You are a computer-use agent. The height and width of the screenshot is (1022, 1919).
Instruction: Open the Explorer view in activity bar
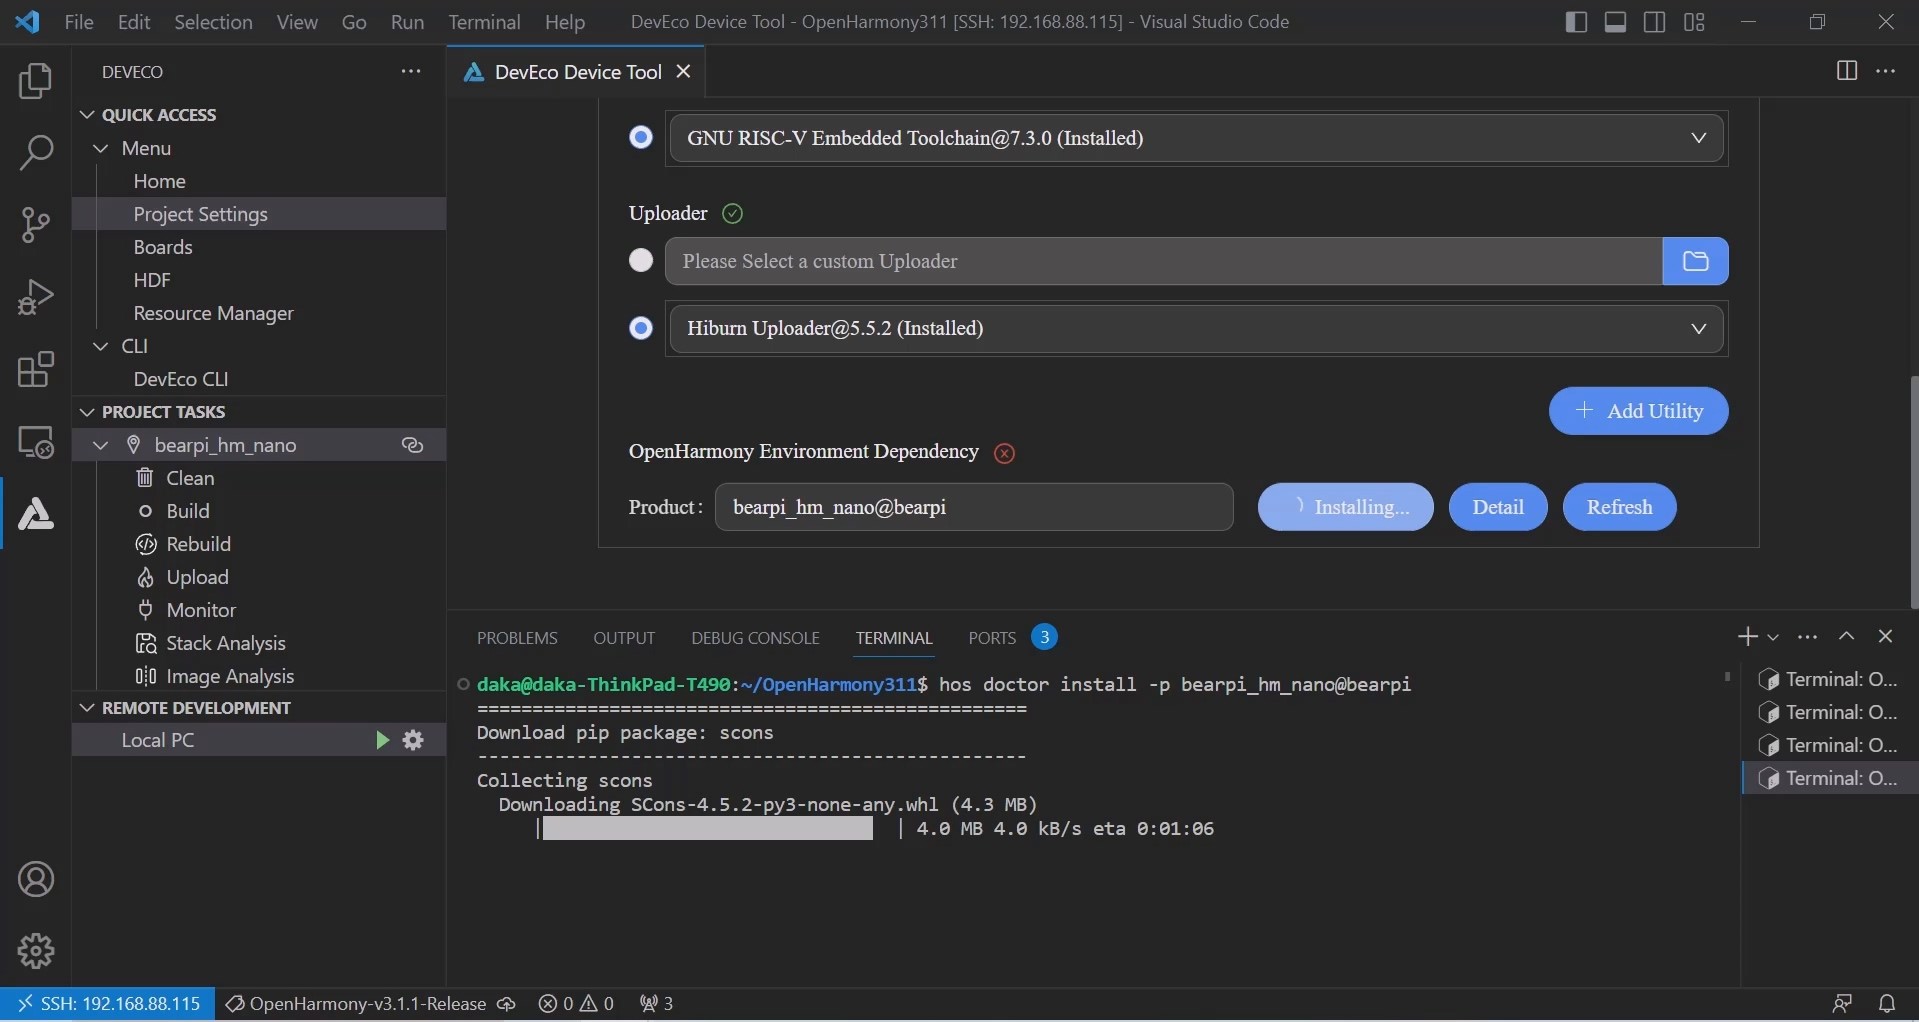coord(36,81)
